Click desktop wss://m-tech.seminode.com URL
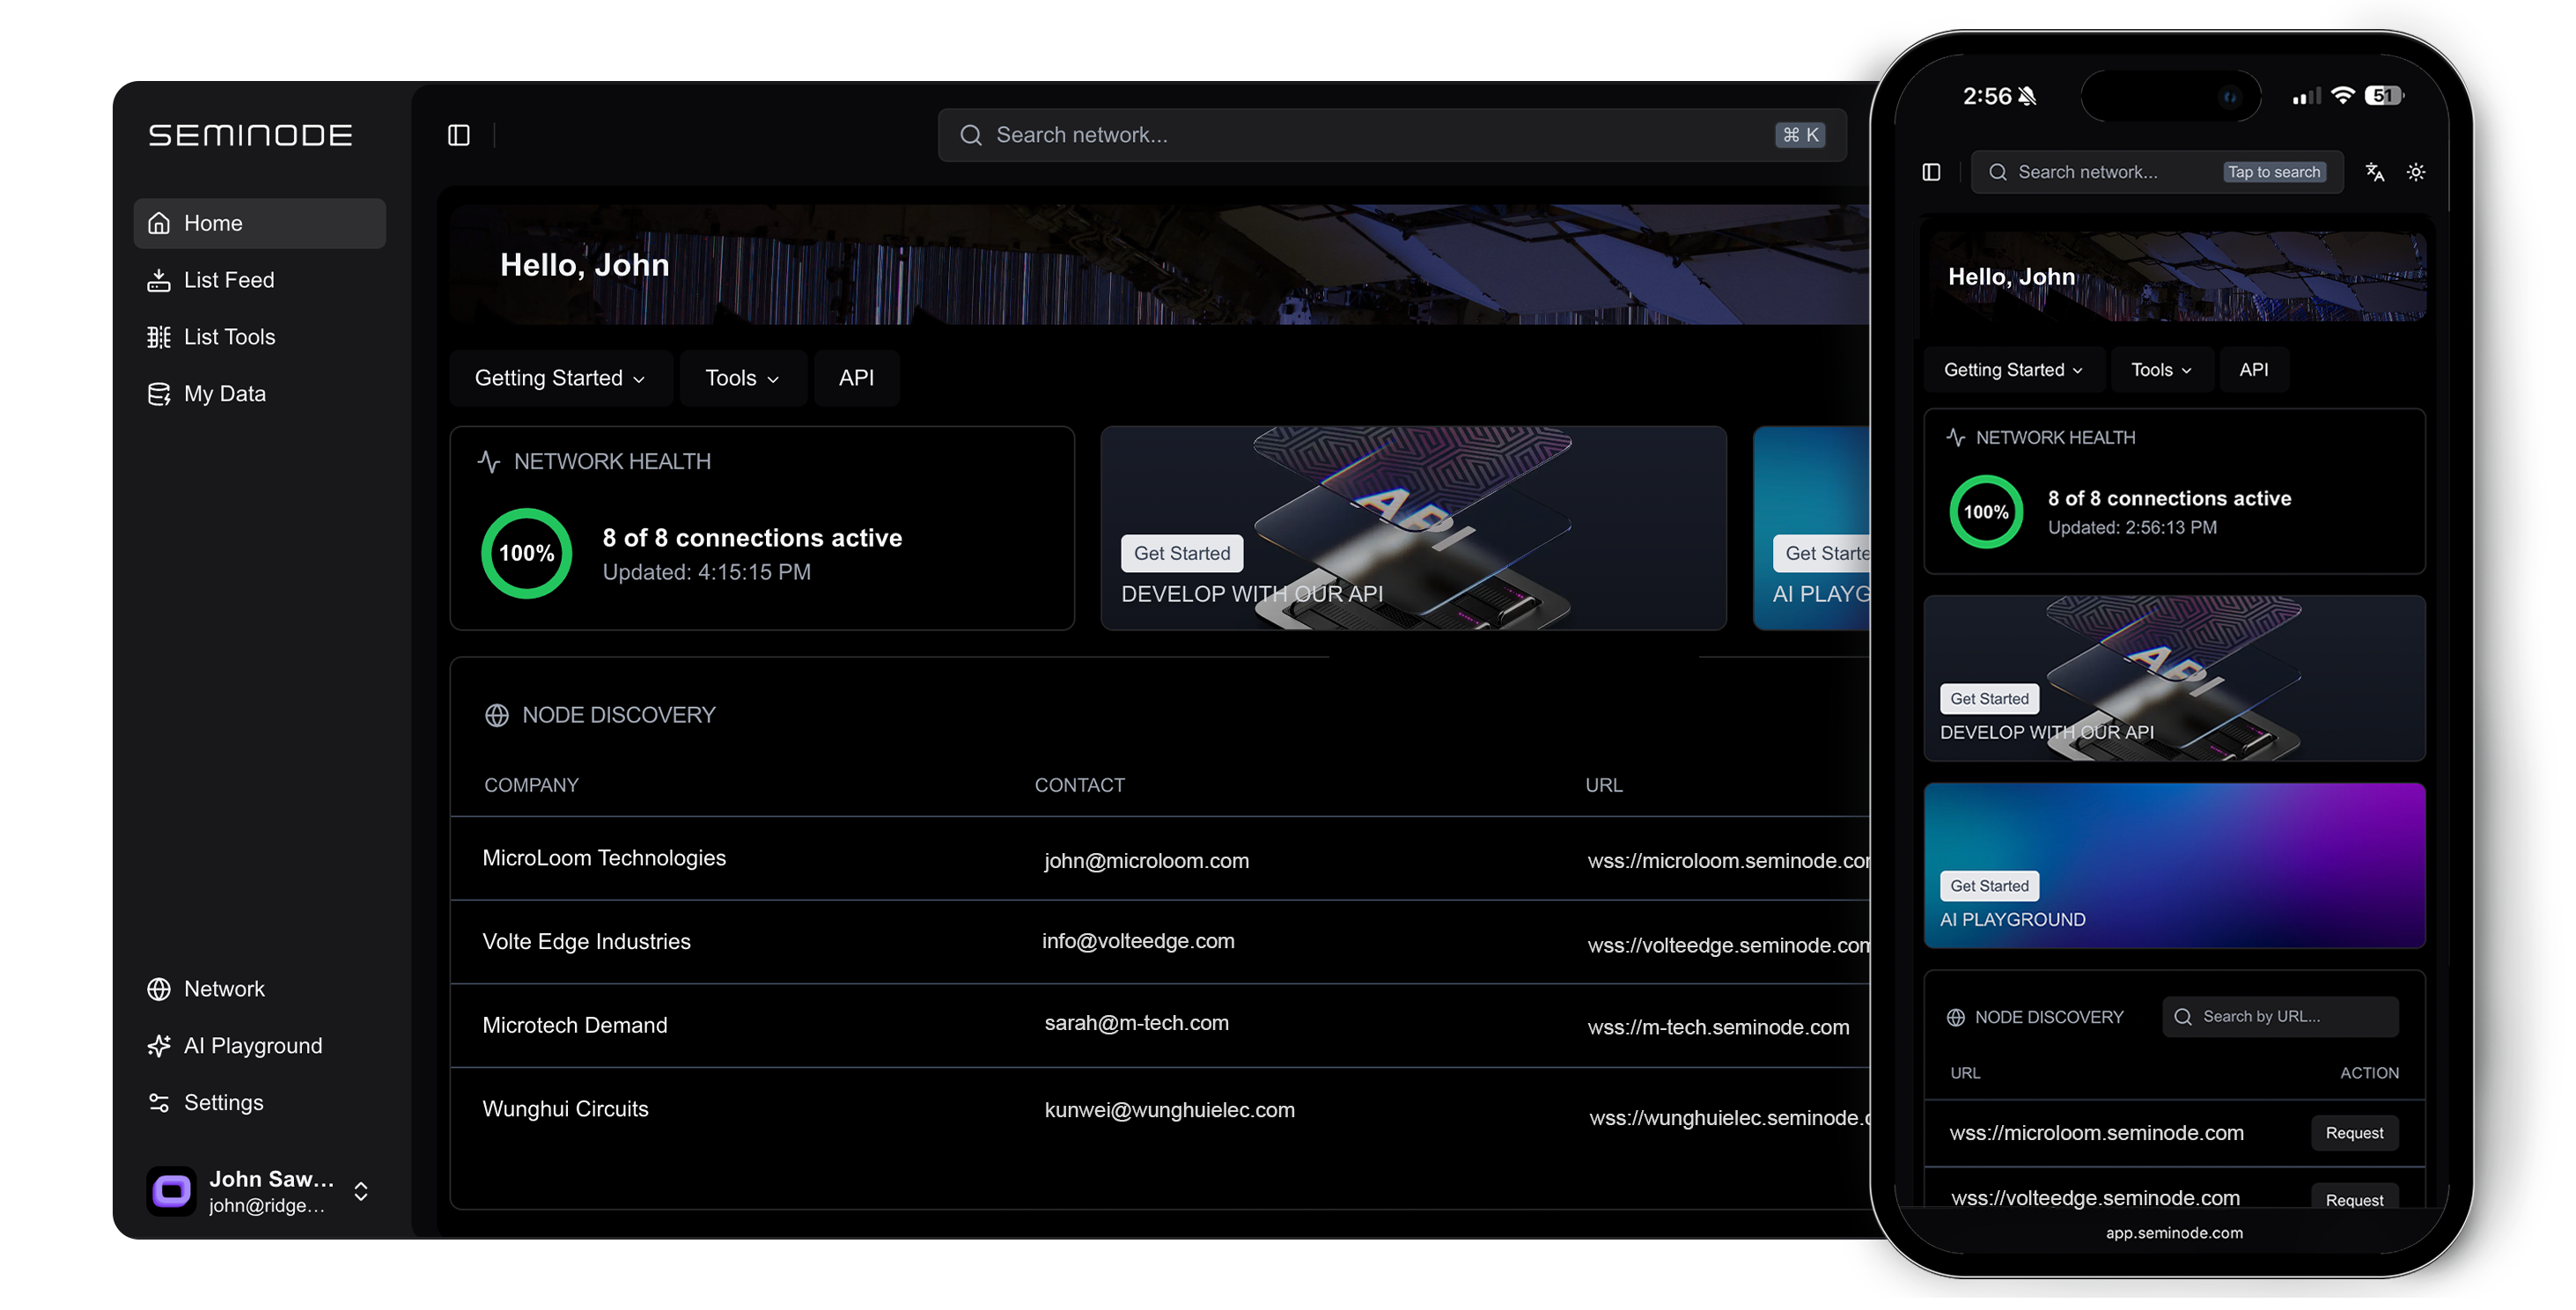 [x=1718, y=1027]
